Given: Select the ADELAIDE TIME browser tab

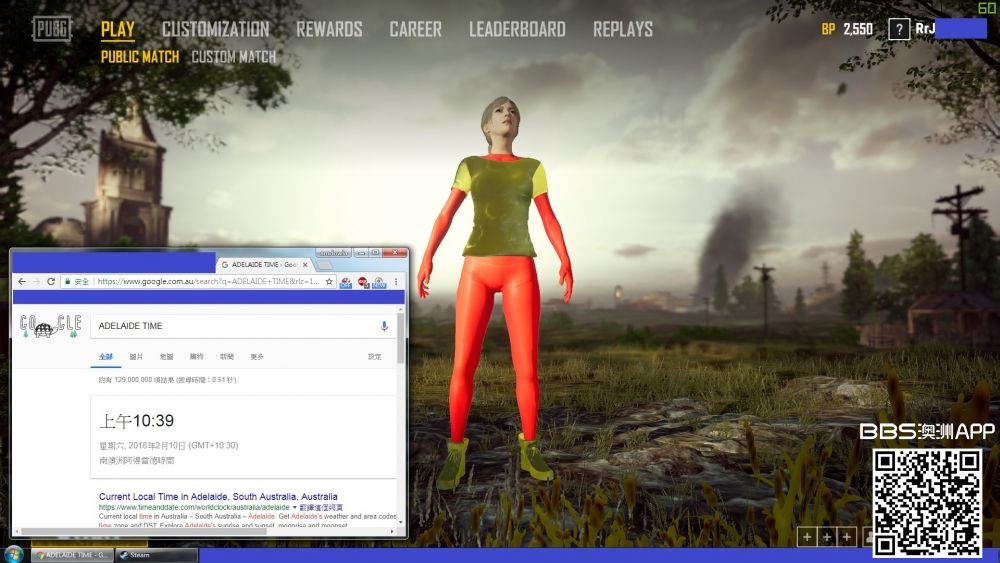Looking at the screenshot, I should [263, 264].
